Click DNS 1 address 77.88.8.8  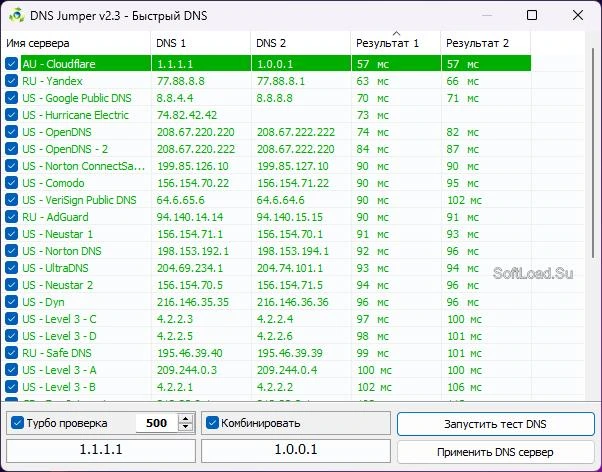[180, 81]
